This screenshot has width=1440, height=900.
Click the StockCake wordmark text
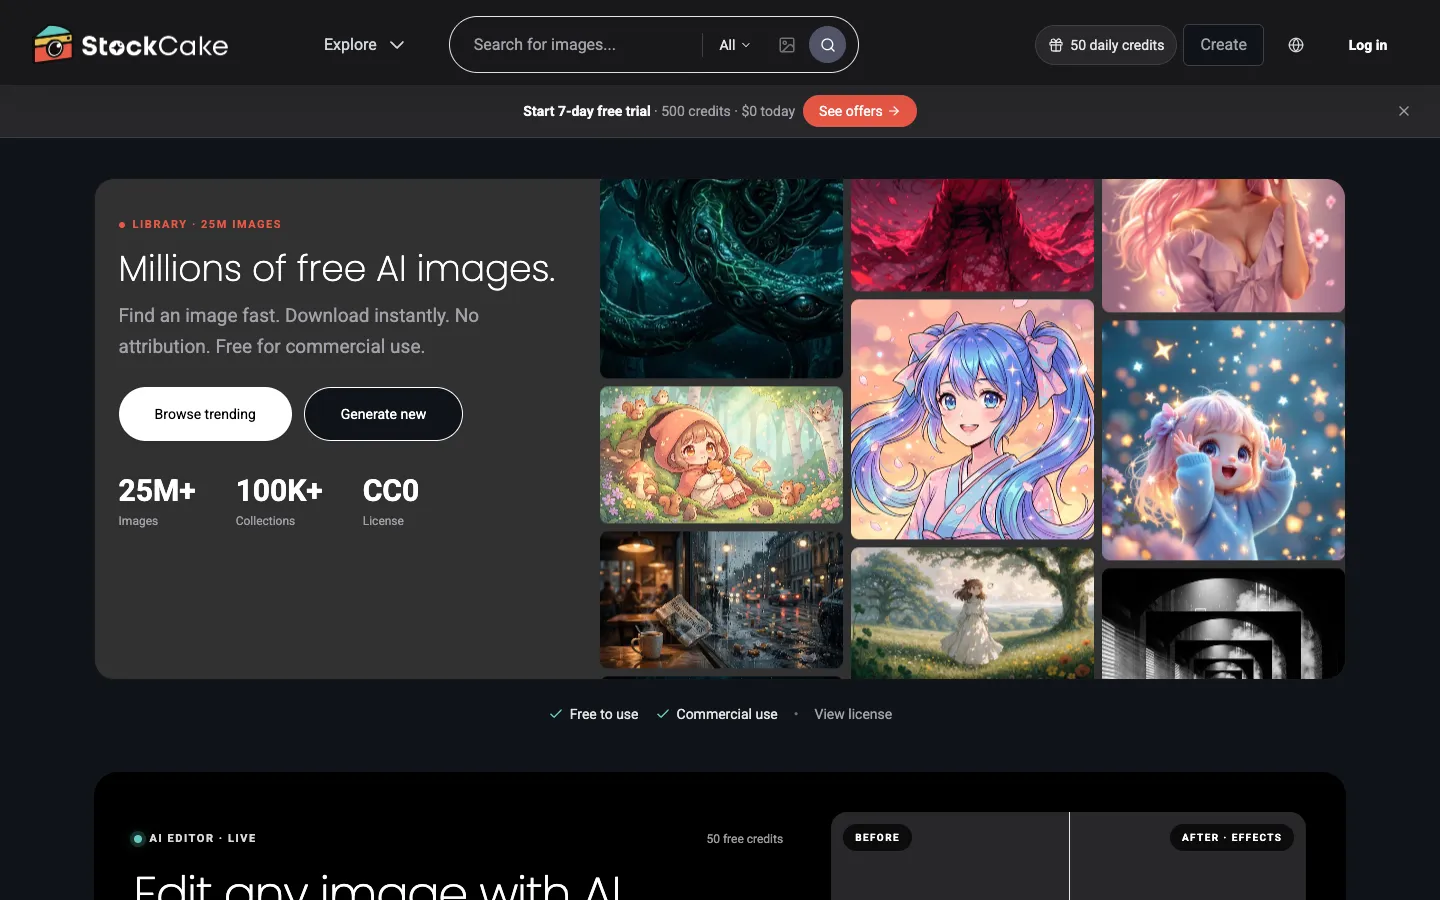tap(155, 46)
